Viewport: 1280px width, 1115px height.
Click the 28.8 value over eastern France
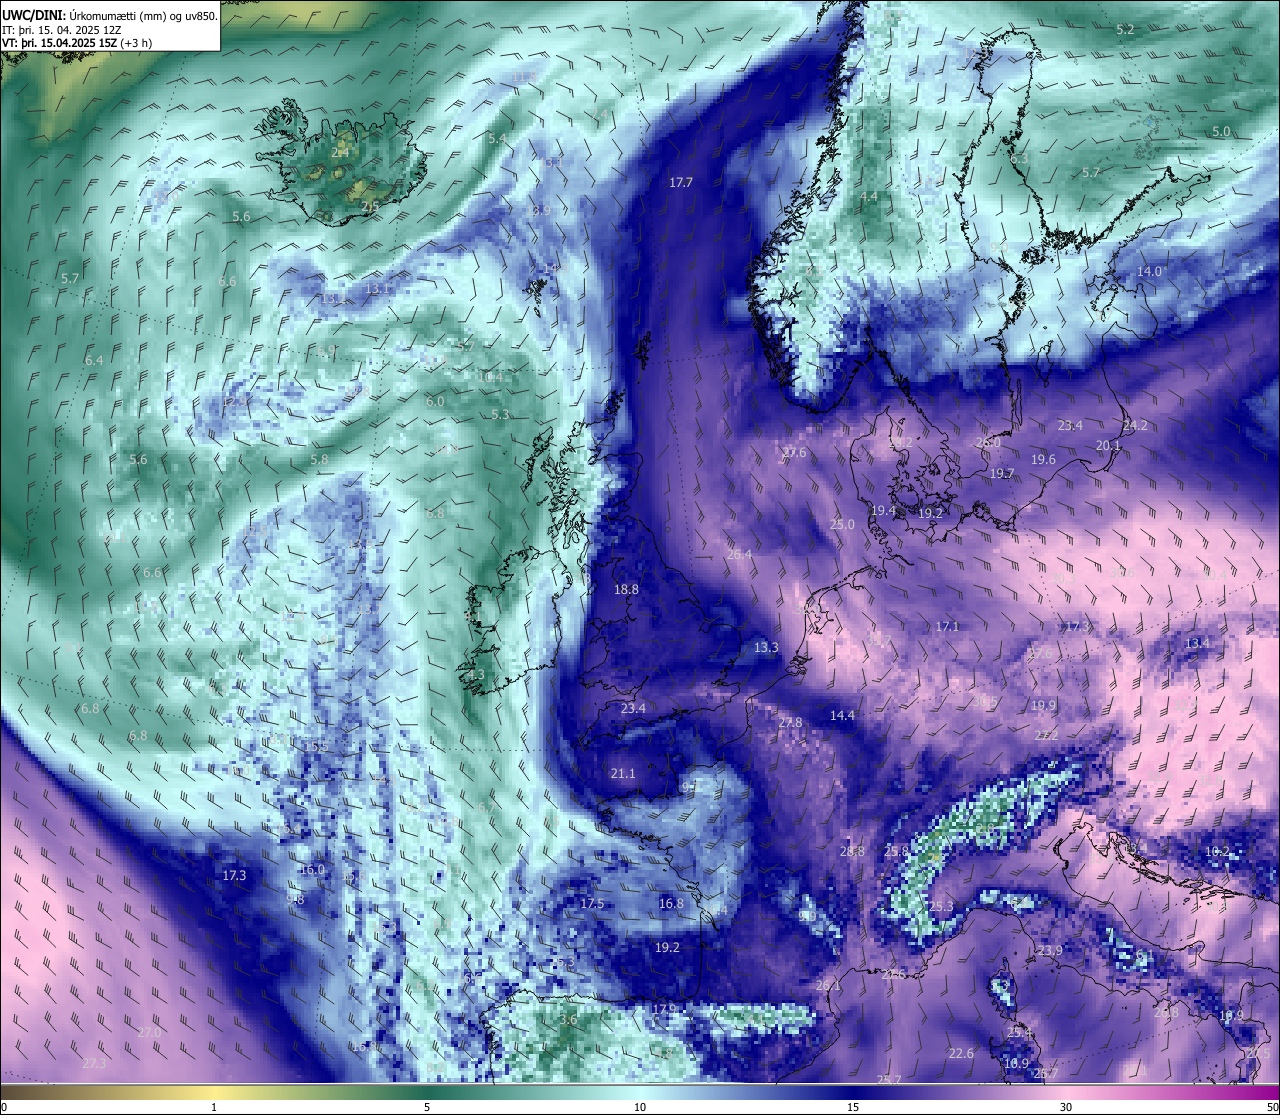tap(852, 851)
